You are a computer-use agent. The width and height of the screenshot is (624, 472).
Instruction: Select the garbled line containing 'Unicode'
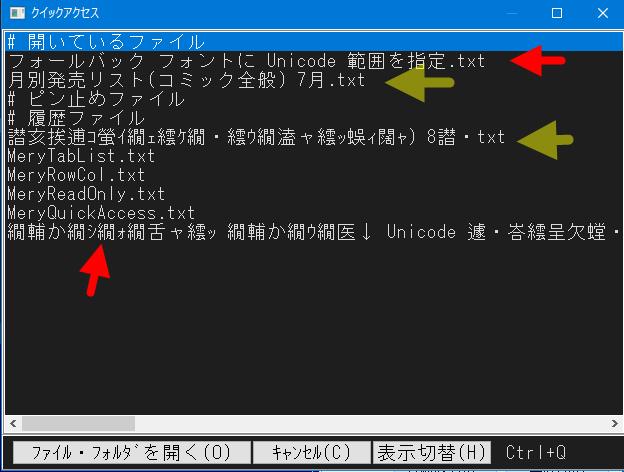click(310, 232)
